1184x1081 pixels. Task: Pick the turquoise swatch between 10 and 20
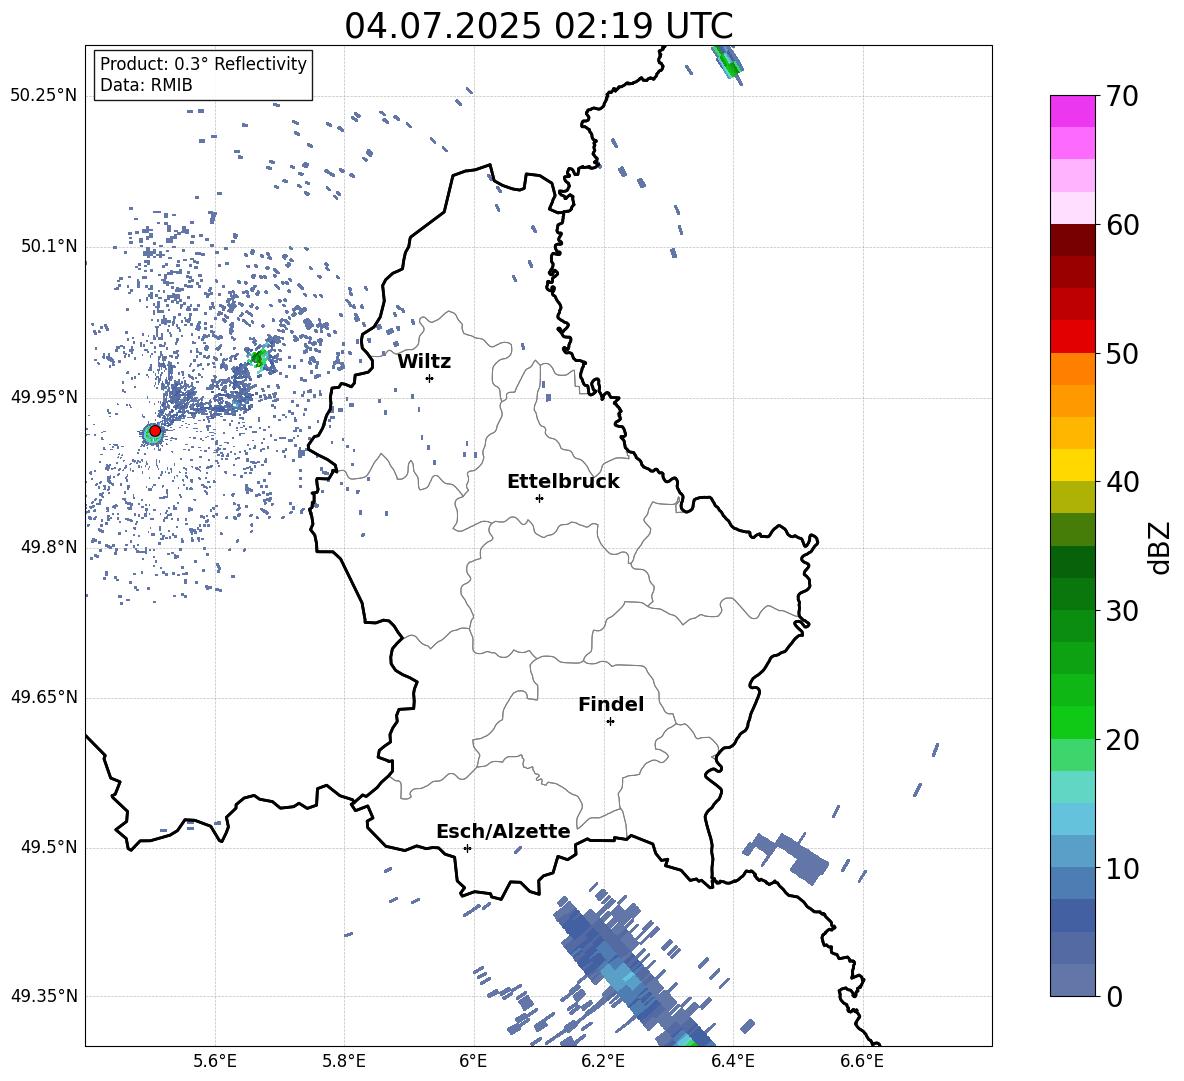click(x=1073, y=787)
